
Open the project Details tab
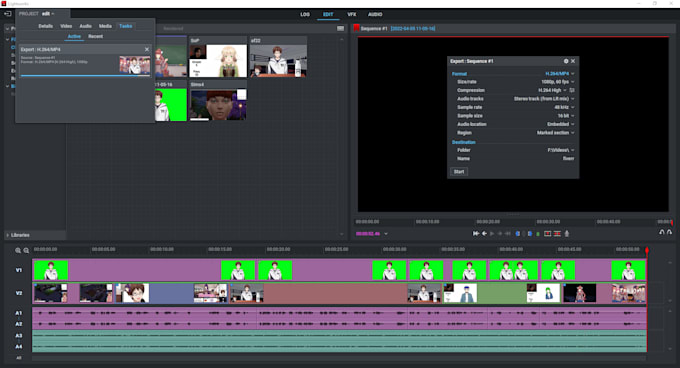coord(46,26)
